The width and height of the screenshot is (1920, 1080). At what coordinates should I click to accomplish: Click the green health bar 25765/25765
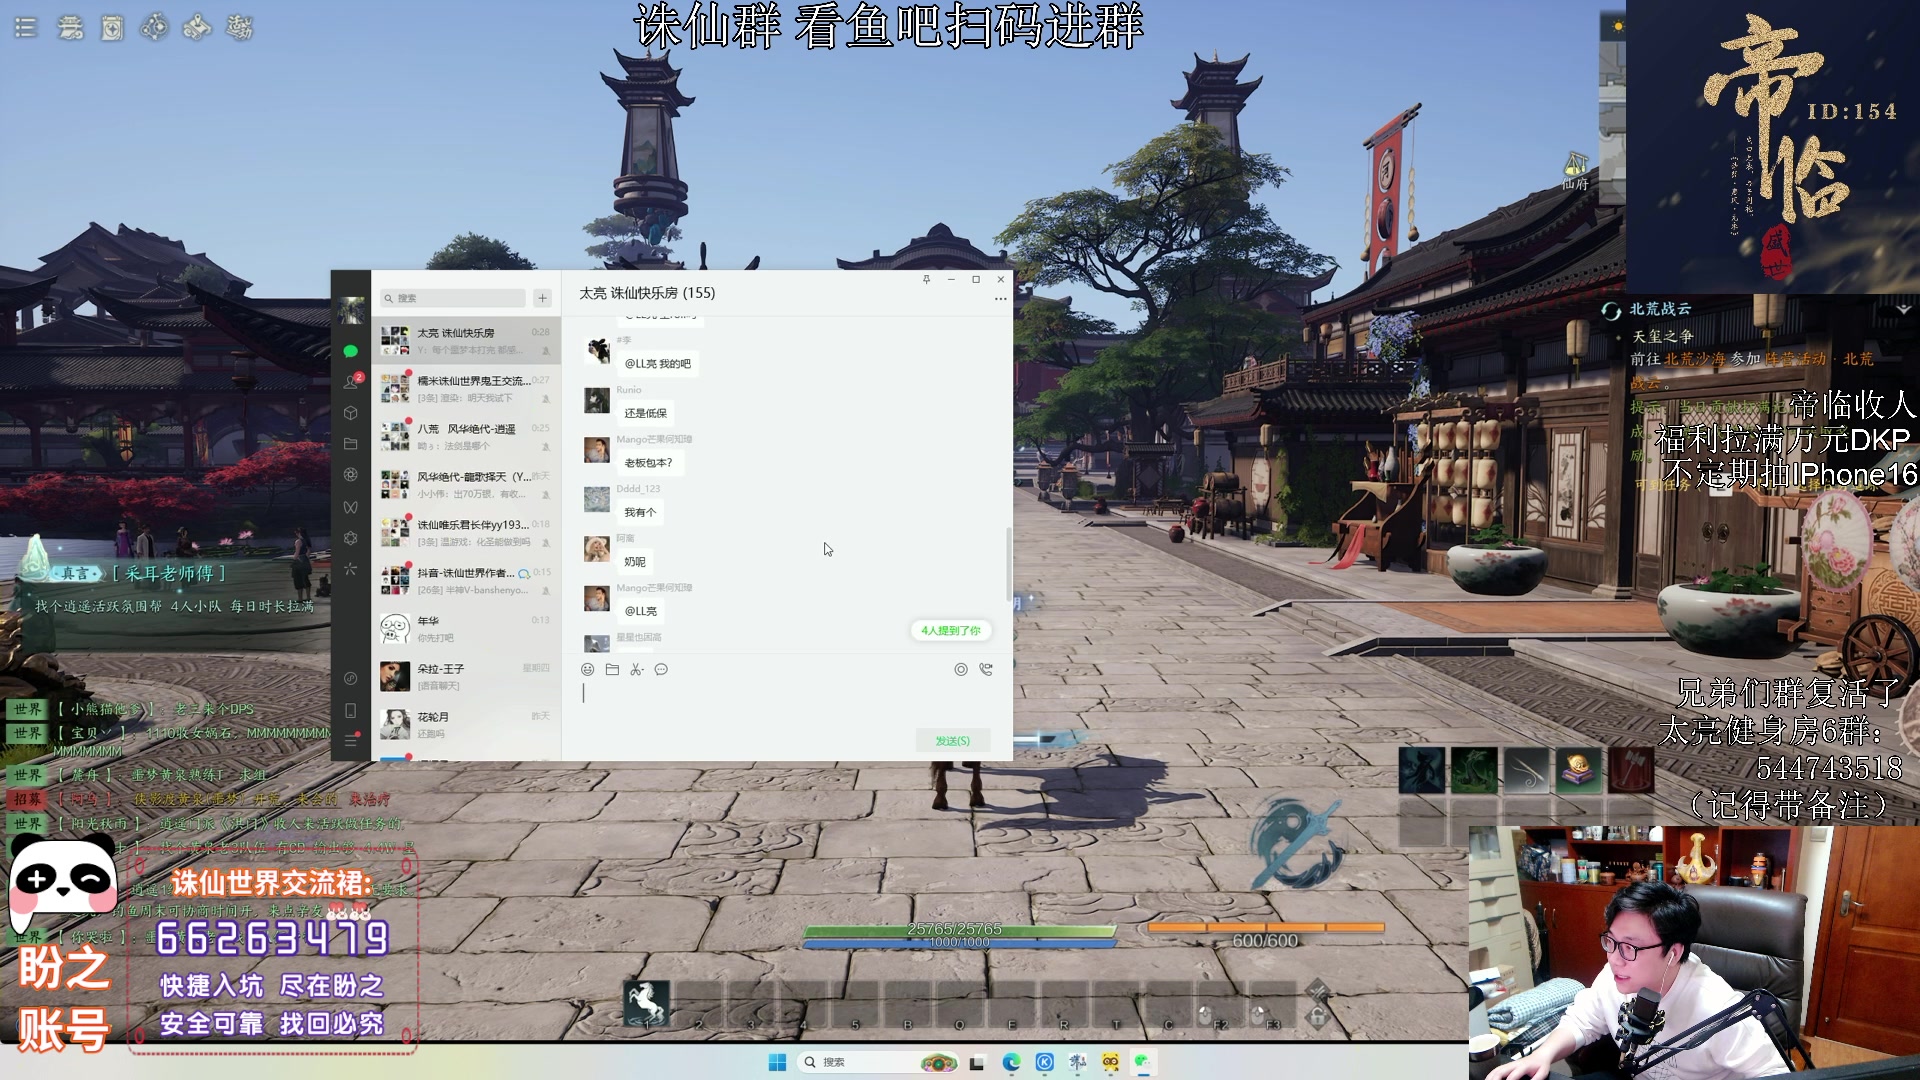(x=959, y=929)
